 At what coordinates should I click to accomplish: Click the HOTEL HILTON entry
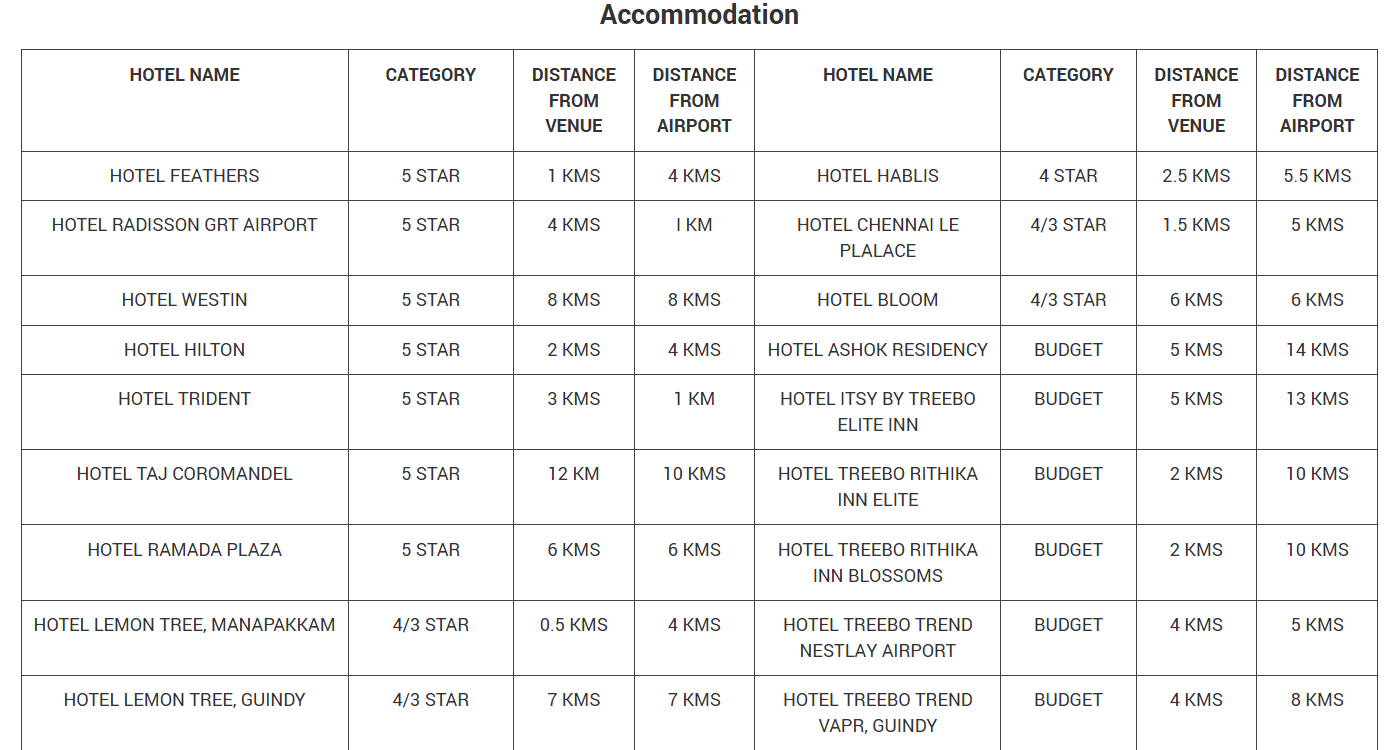point(185,350)
